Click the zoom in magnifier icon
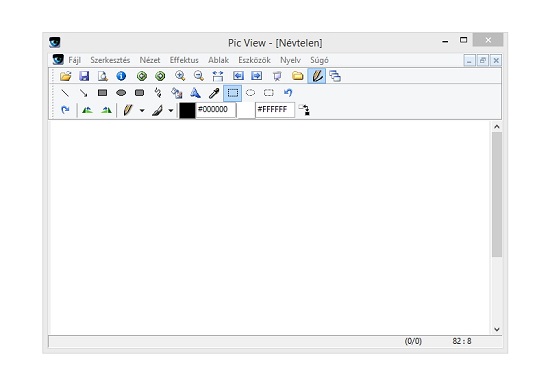 [180, 76]
